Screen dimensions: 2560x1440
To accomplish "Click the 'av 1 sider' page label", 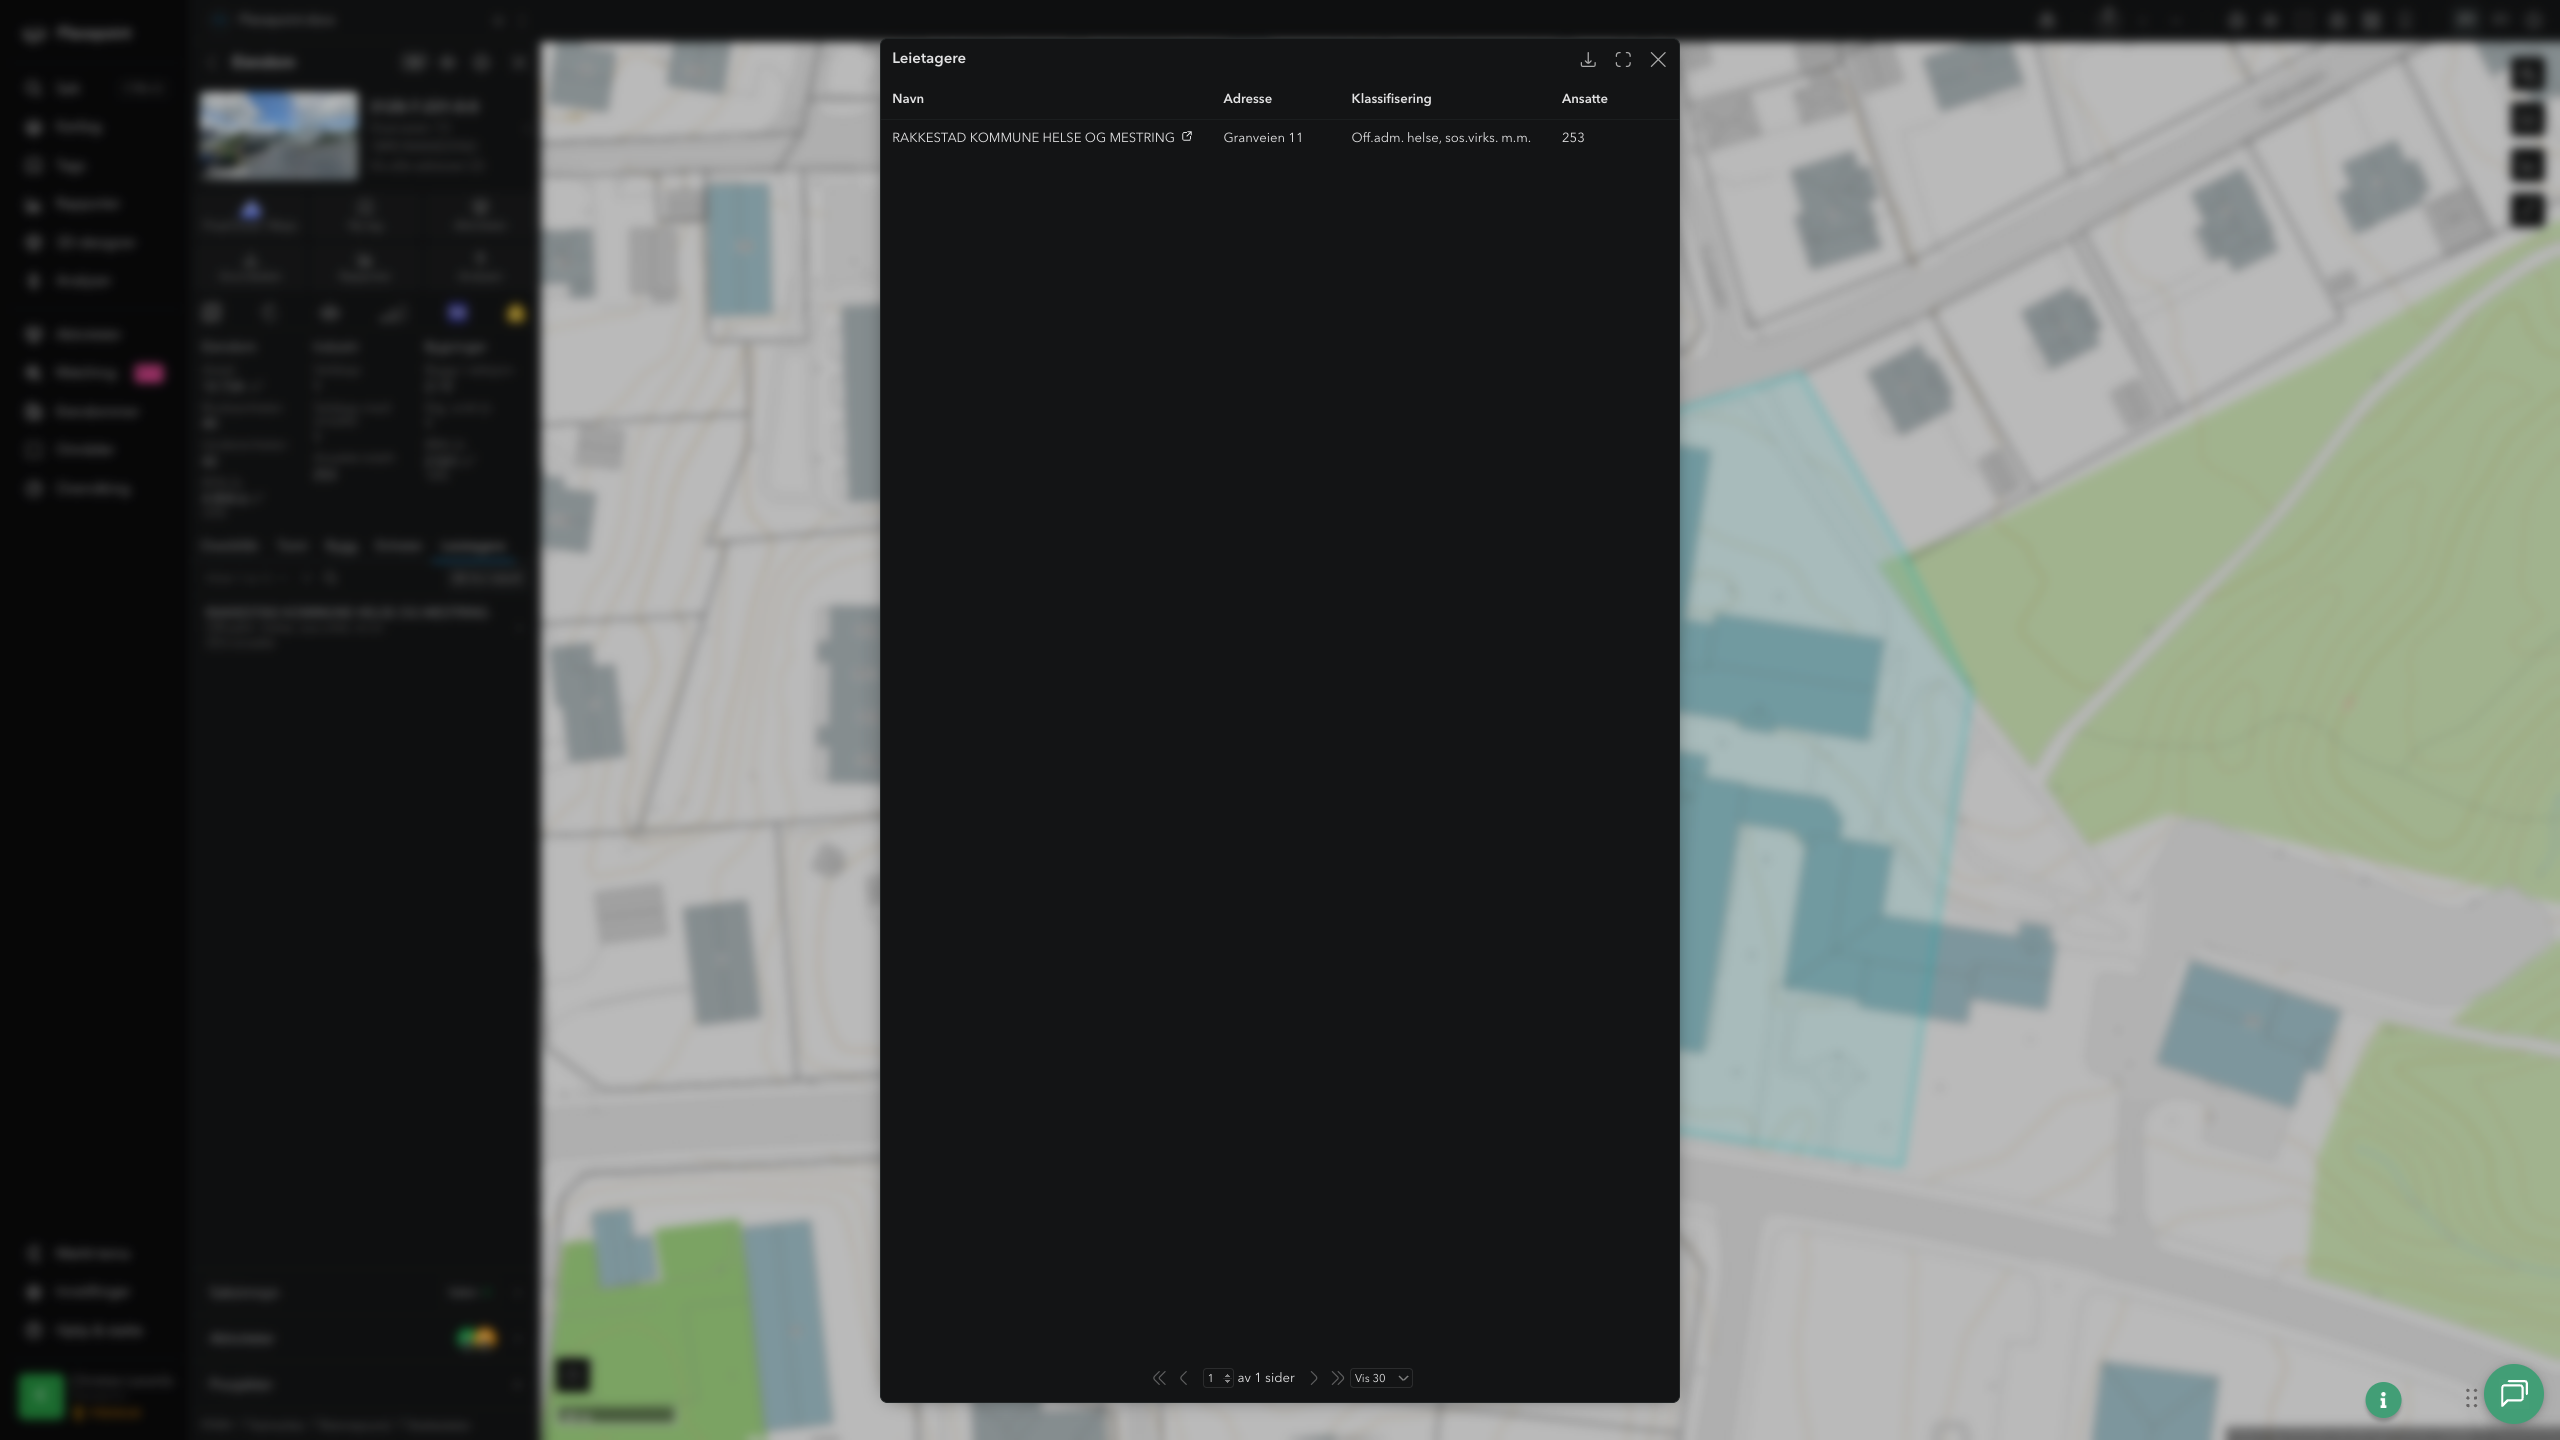I will (1266, 1378).
